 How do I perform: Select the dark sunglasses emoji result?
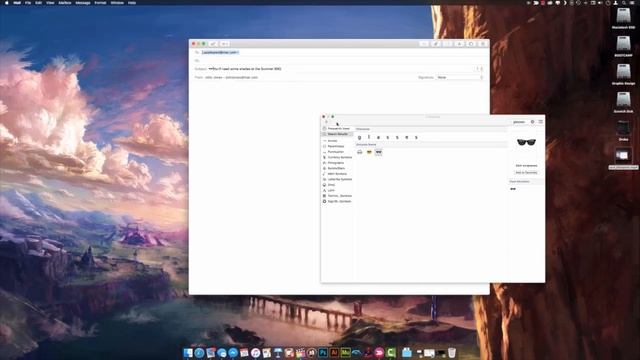[x=378, y=152]
